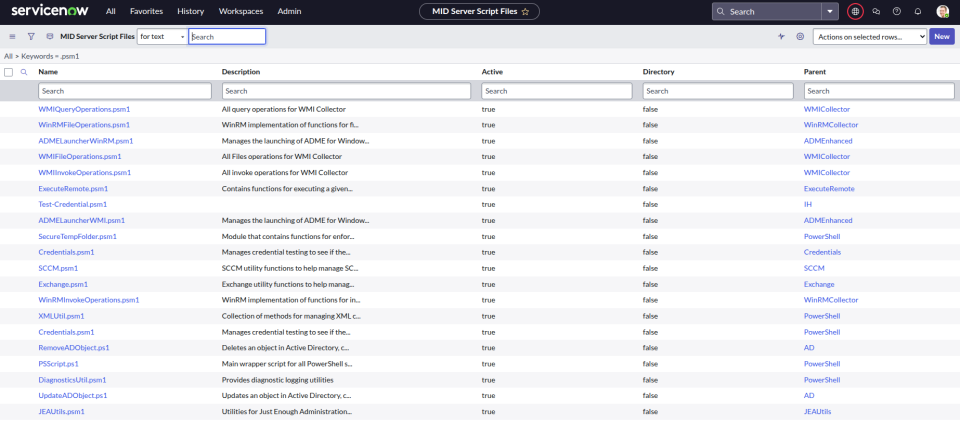This screenshot has height=437, width=960.
Task: Focus the Directory column search field
Action: click(718, 91)
